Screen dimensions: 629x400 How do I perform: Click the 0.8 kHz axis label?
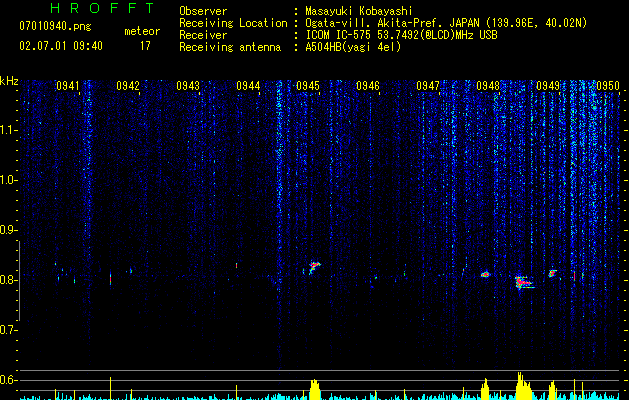click(8, 280)
